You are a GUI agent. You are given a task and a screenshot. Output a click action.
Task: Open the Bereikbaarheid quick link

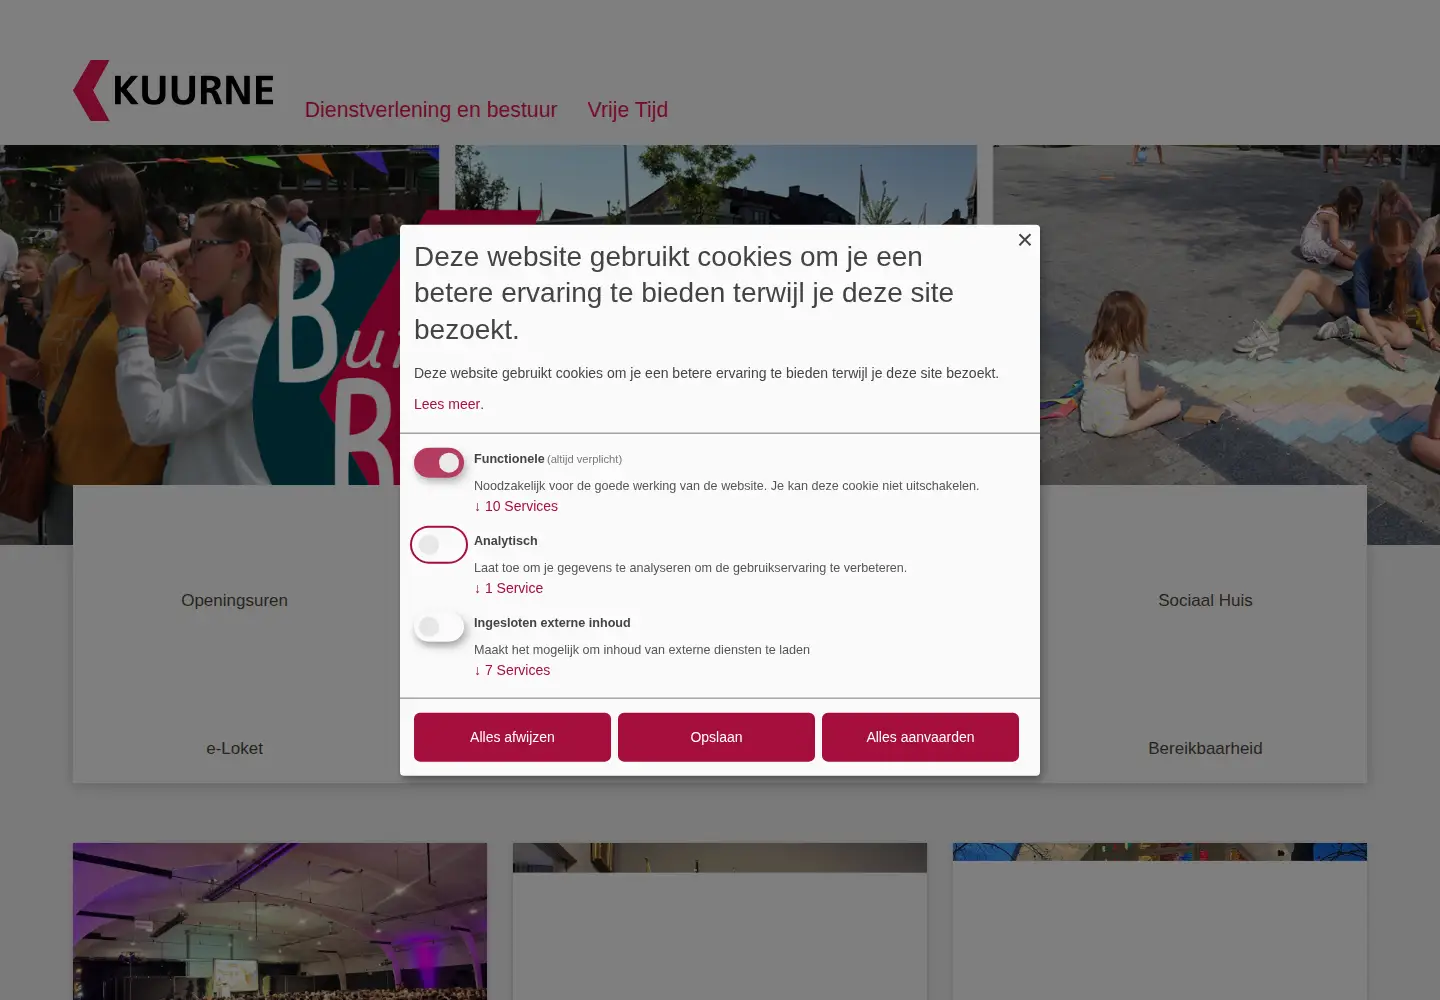click(x=1205, y=748)
